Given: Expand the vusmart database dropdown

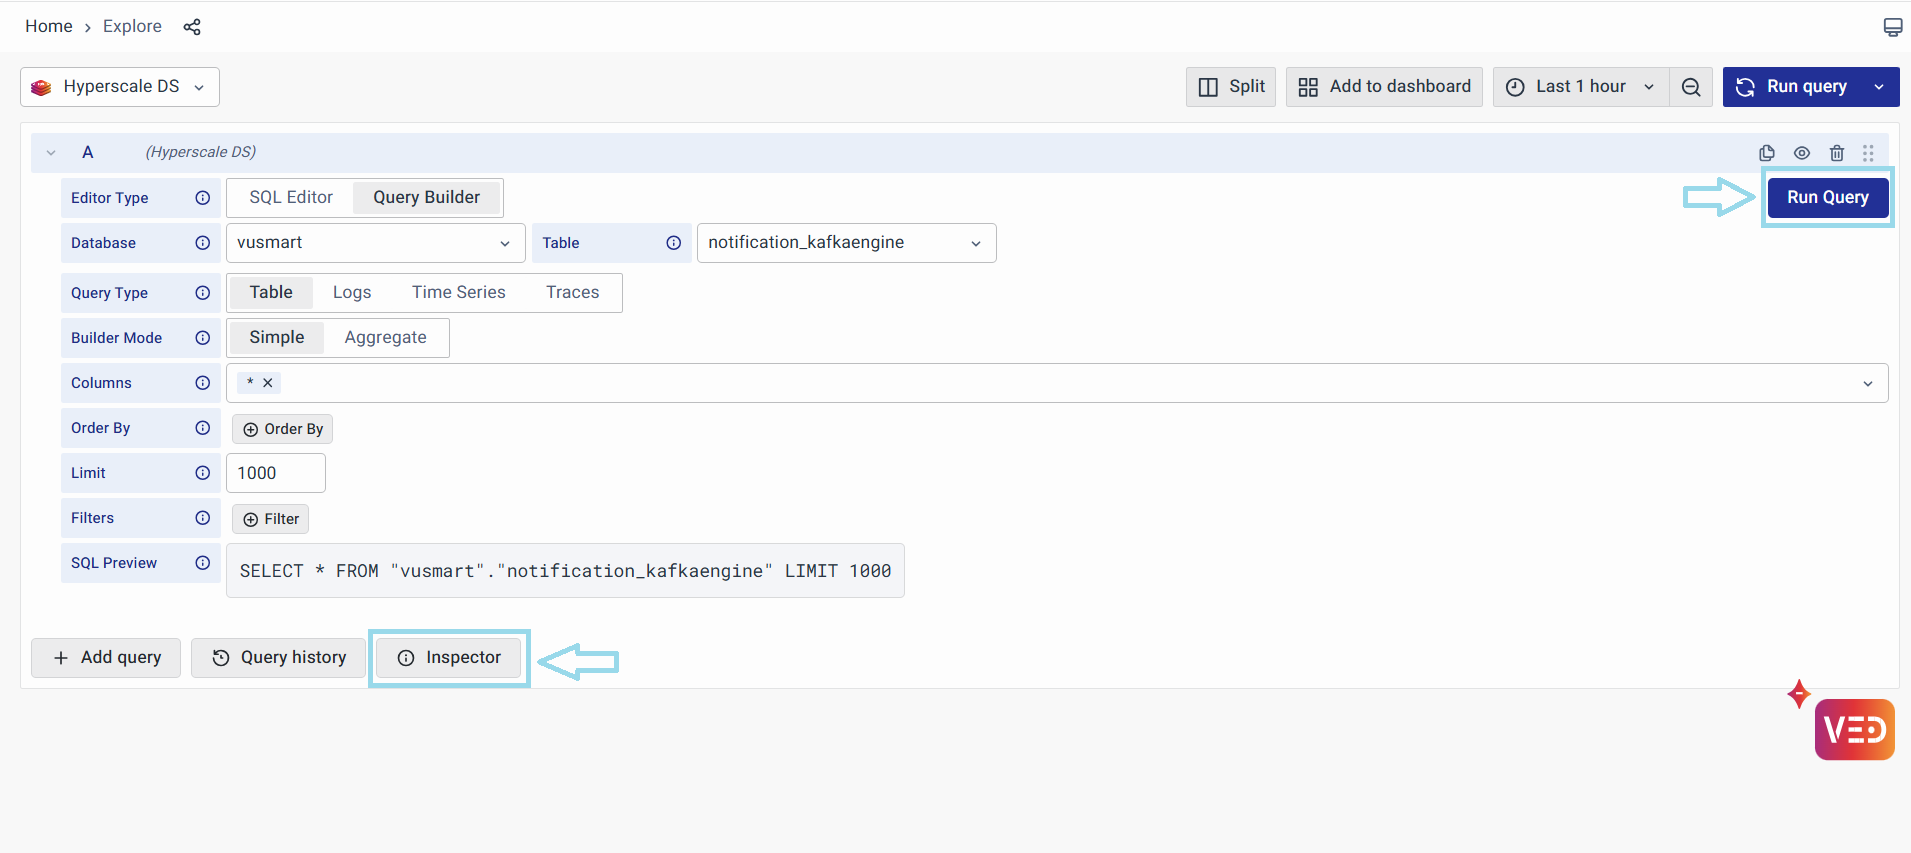Looking at the screenshot, I should tap(375, 243).
